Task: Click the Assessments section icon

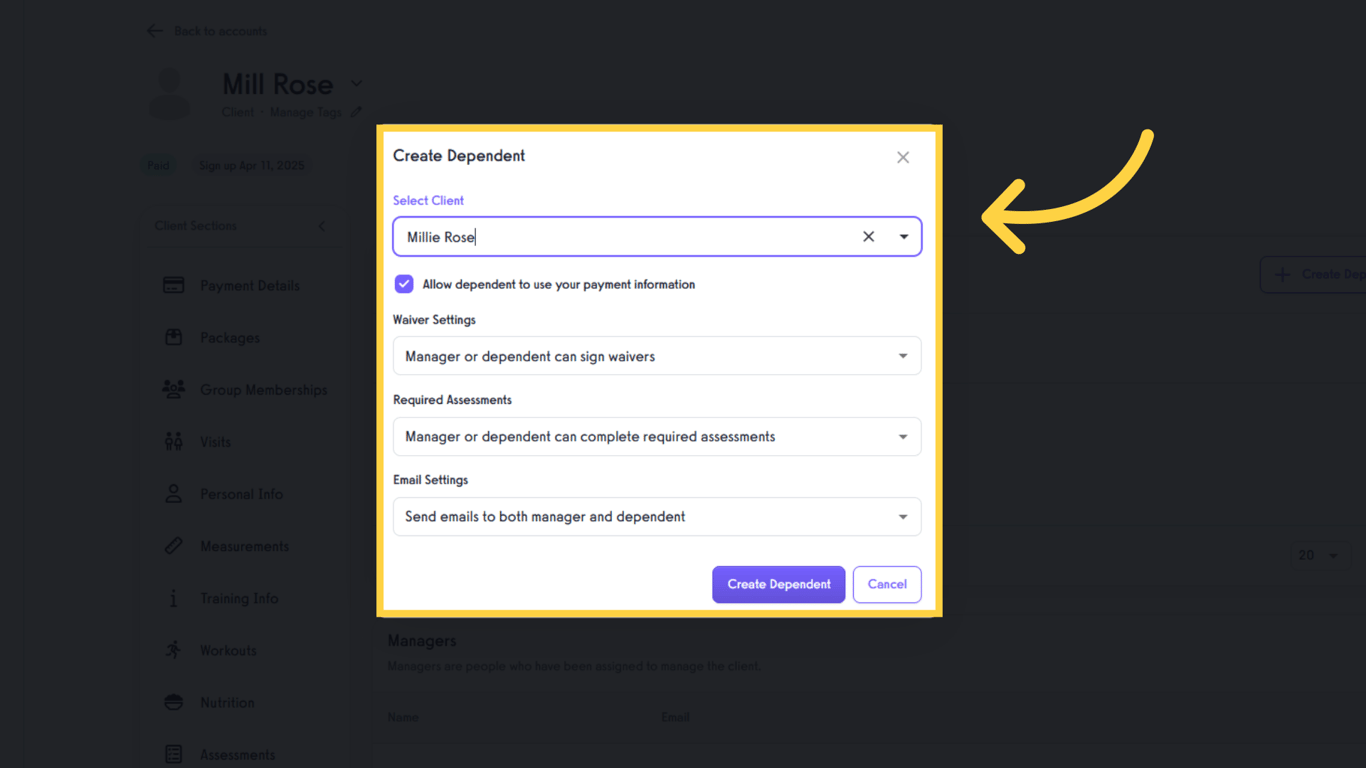Action: click(172, 753)
